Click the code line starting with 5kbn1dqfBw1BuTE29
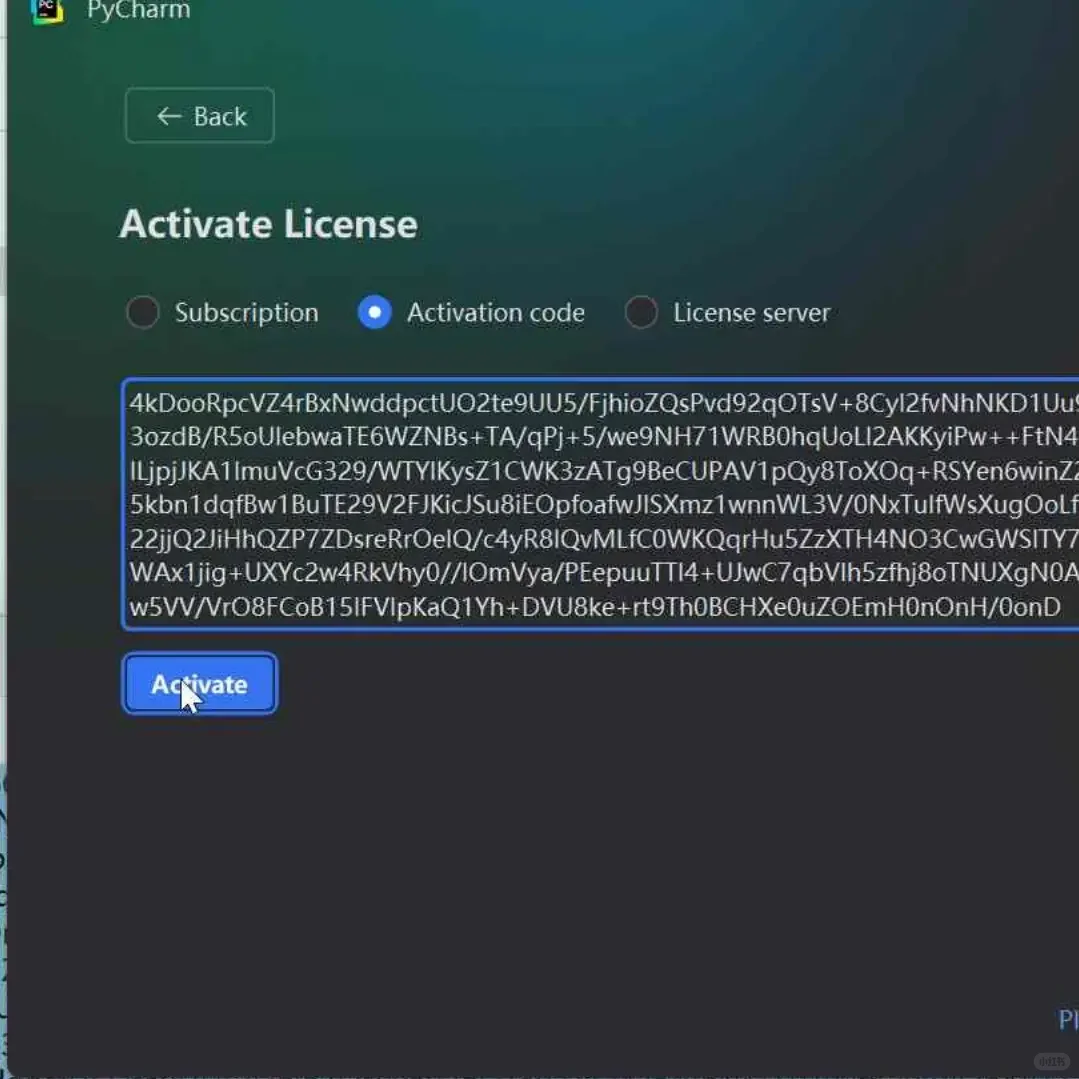The image size is (1079, 1079). pyautogui.click(x=603, y=505)
